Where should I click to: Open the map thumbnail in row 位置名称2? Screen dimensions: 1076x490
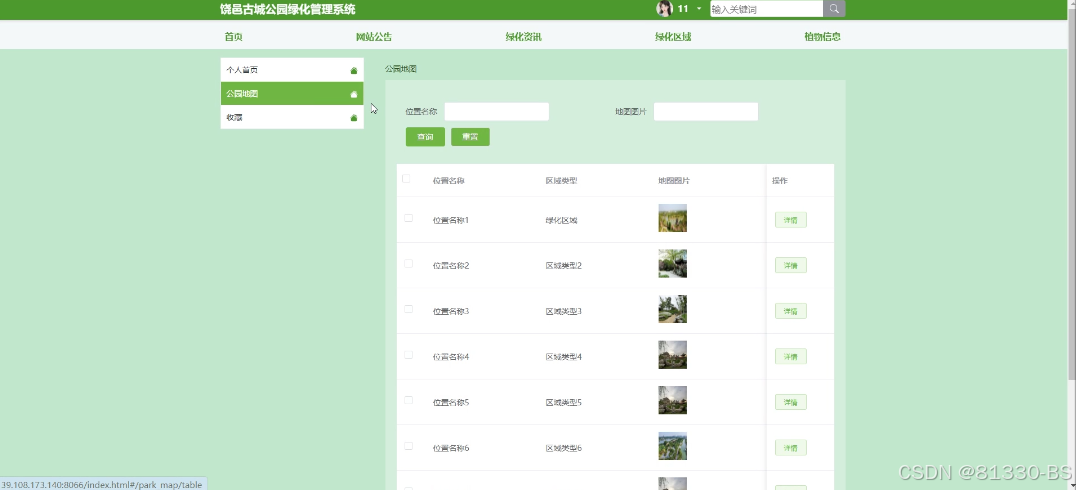click(672, 264)
